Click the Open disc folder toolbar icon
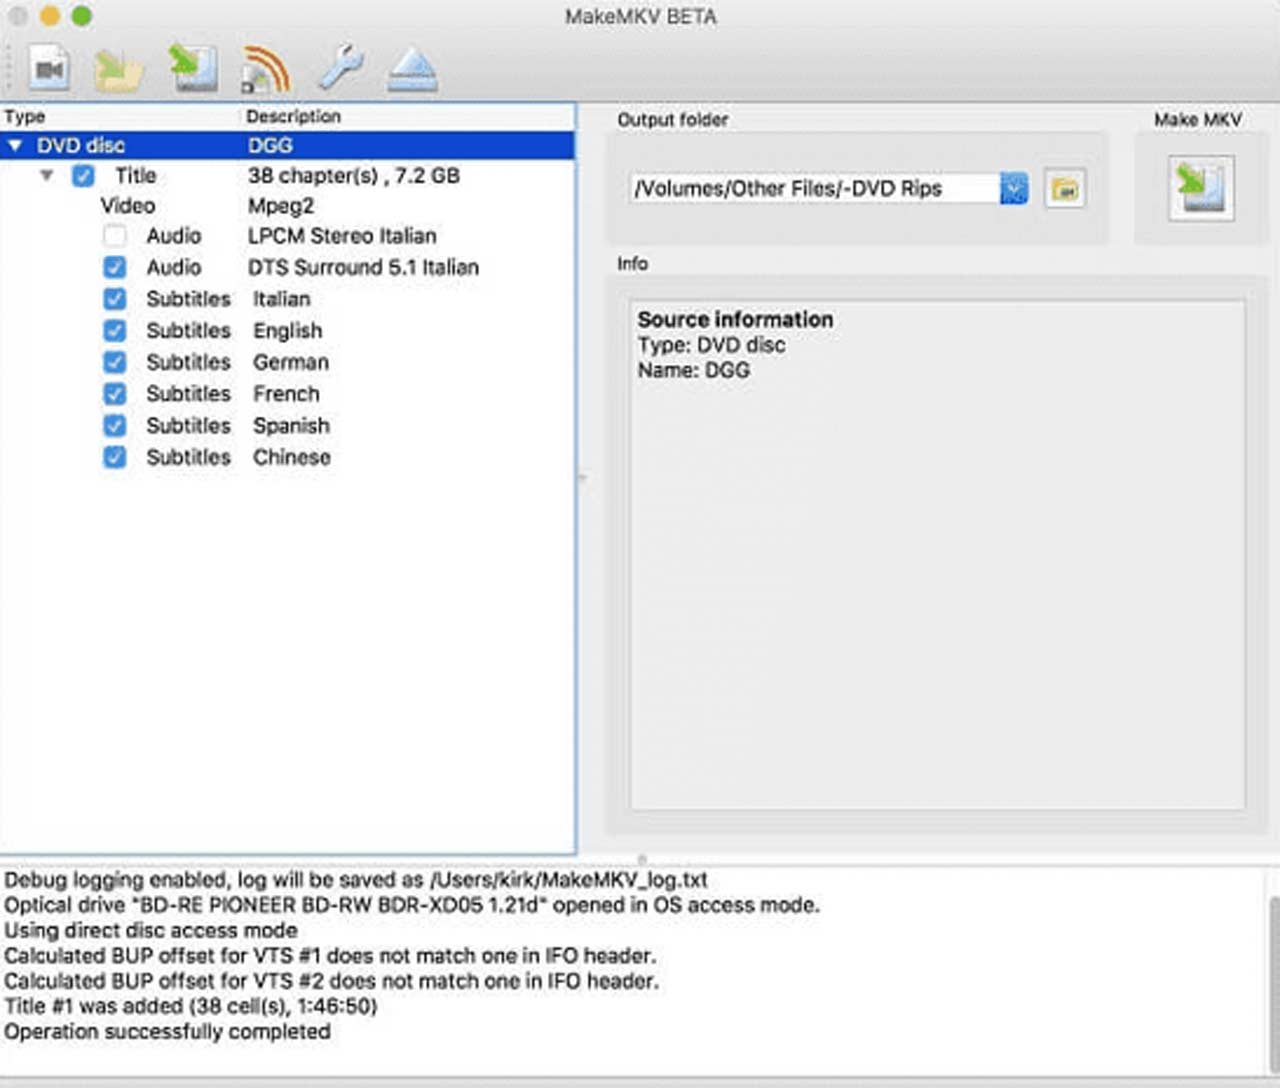Screen dimensions: 1280x1088 point(118,70)
